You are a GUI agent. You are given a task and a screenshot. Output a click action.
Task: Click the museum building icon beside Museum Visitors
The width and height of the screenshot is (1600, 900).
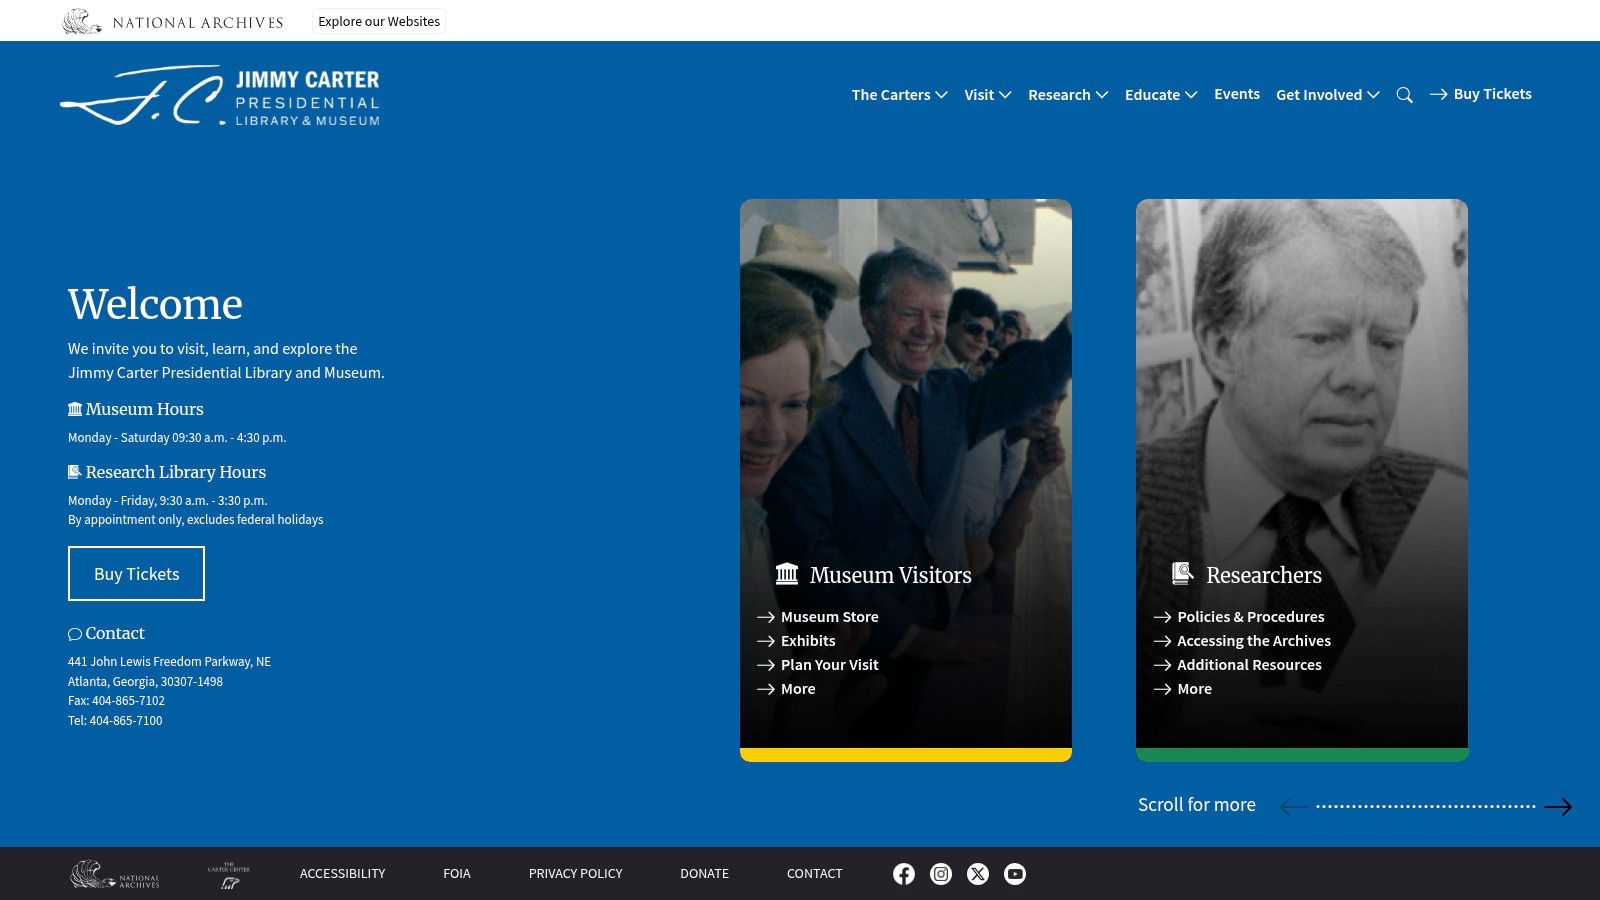(787, 574)
